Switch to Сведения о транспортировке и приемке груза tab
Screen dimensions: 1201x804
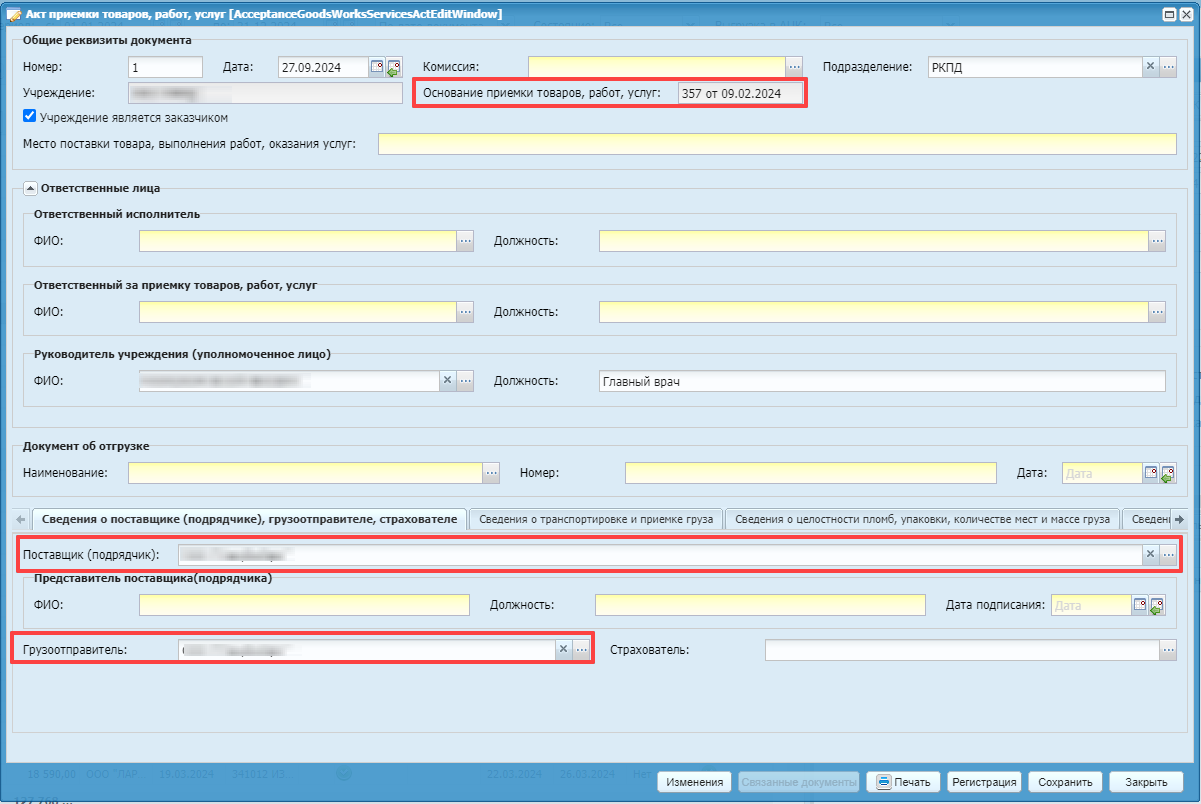[x=595, y=519]
